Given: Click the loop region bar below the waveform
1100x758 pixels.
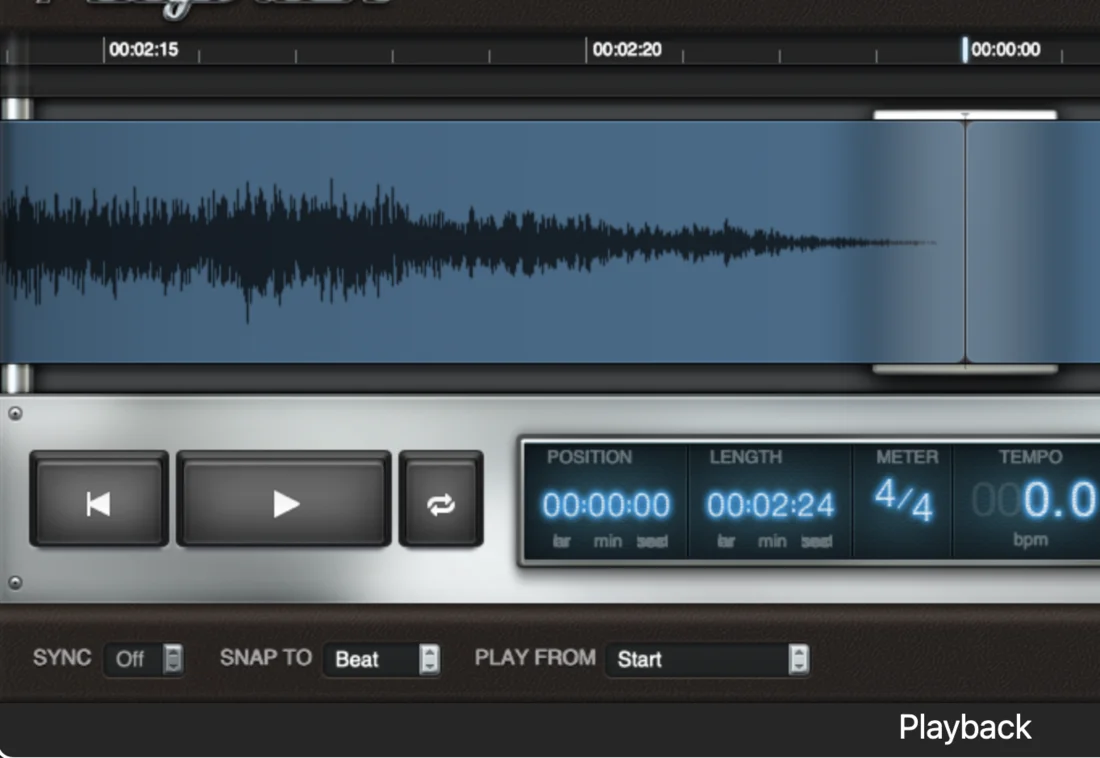Looking at the screenshot, I should [x=965, y=368].
